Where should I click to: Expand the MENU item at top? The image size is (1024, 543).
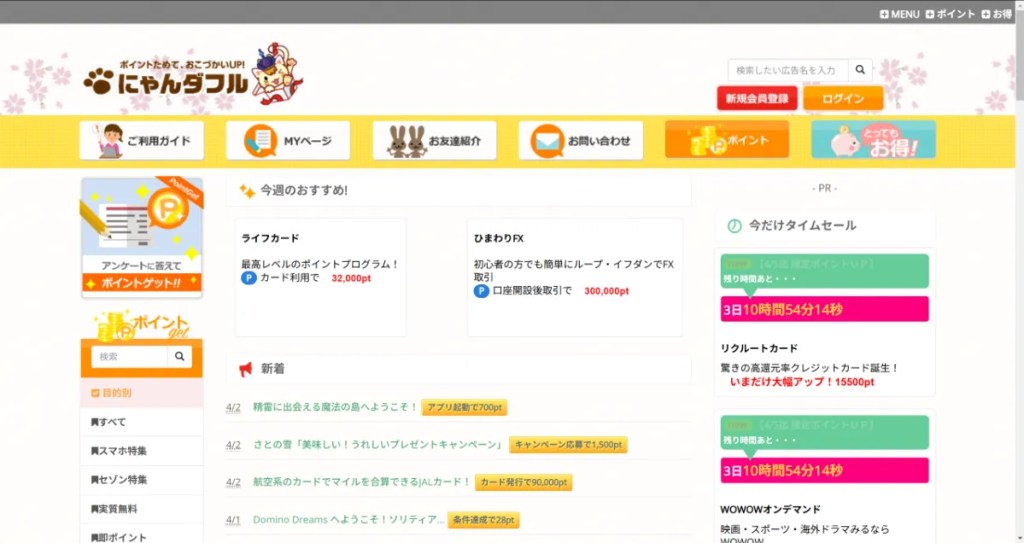tap(899, 14)
